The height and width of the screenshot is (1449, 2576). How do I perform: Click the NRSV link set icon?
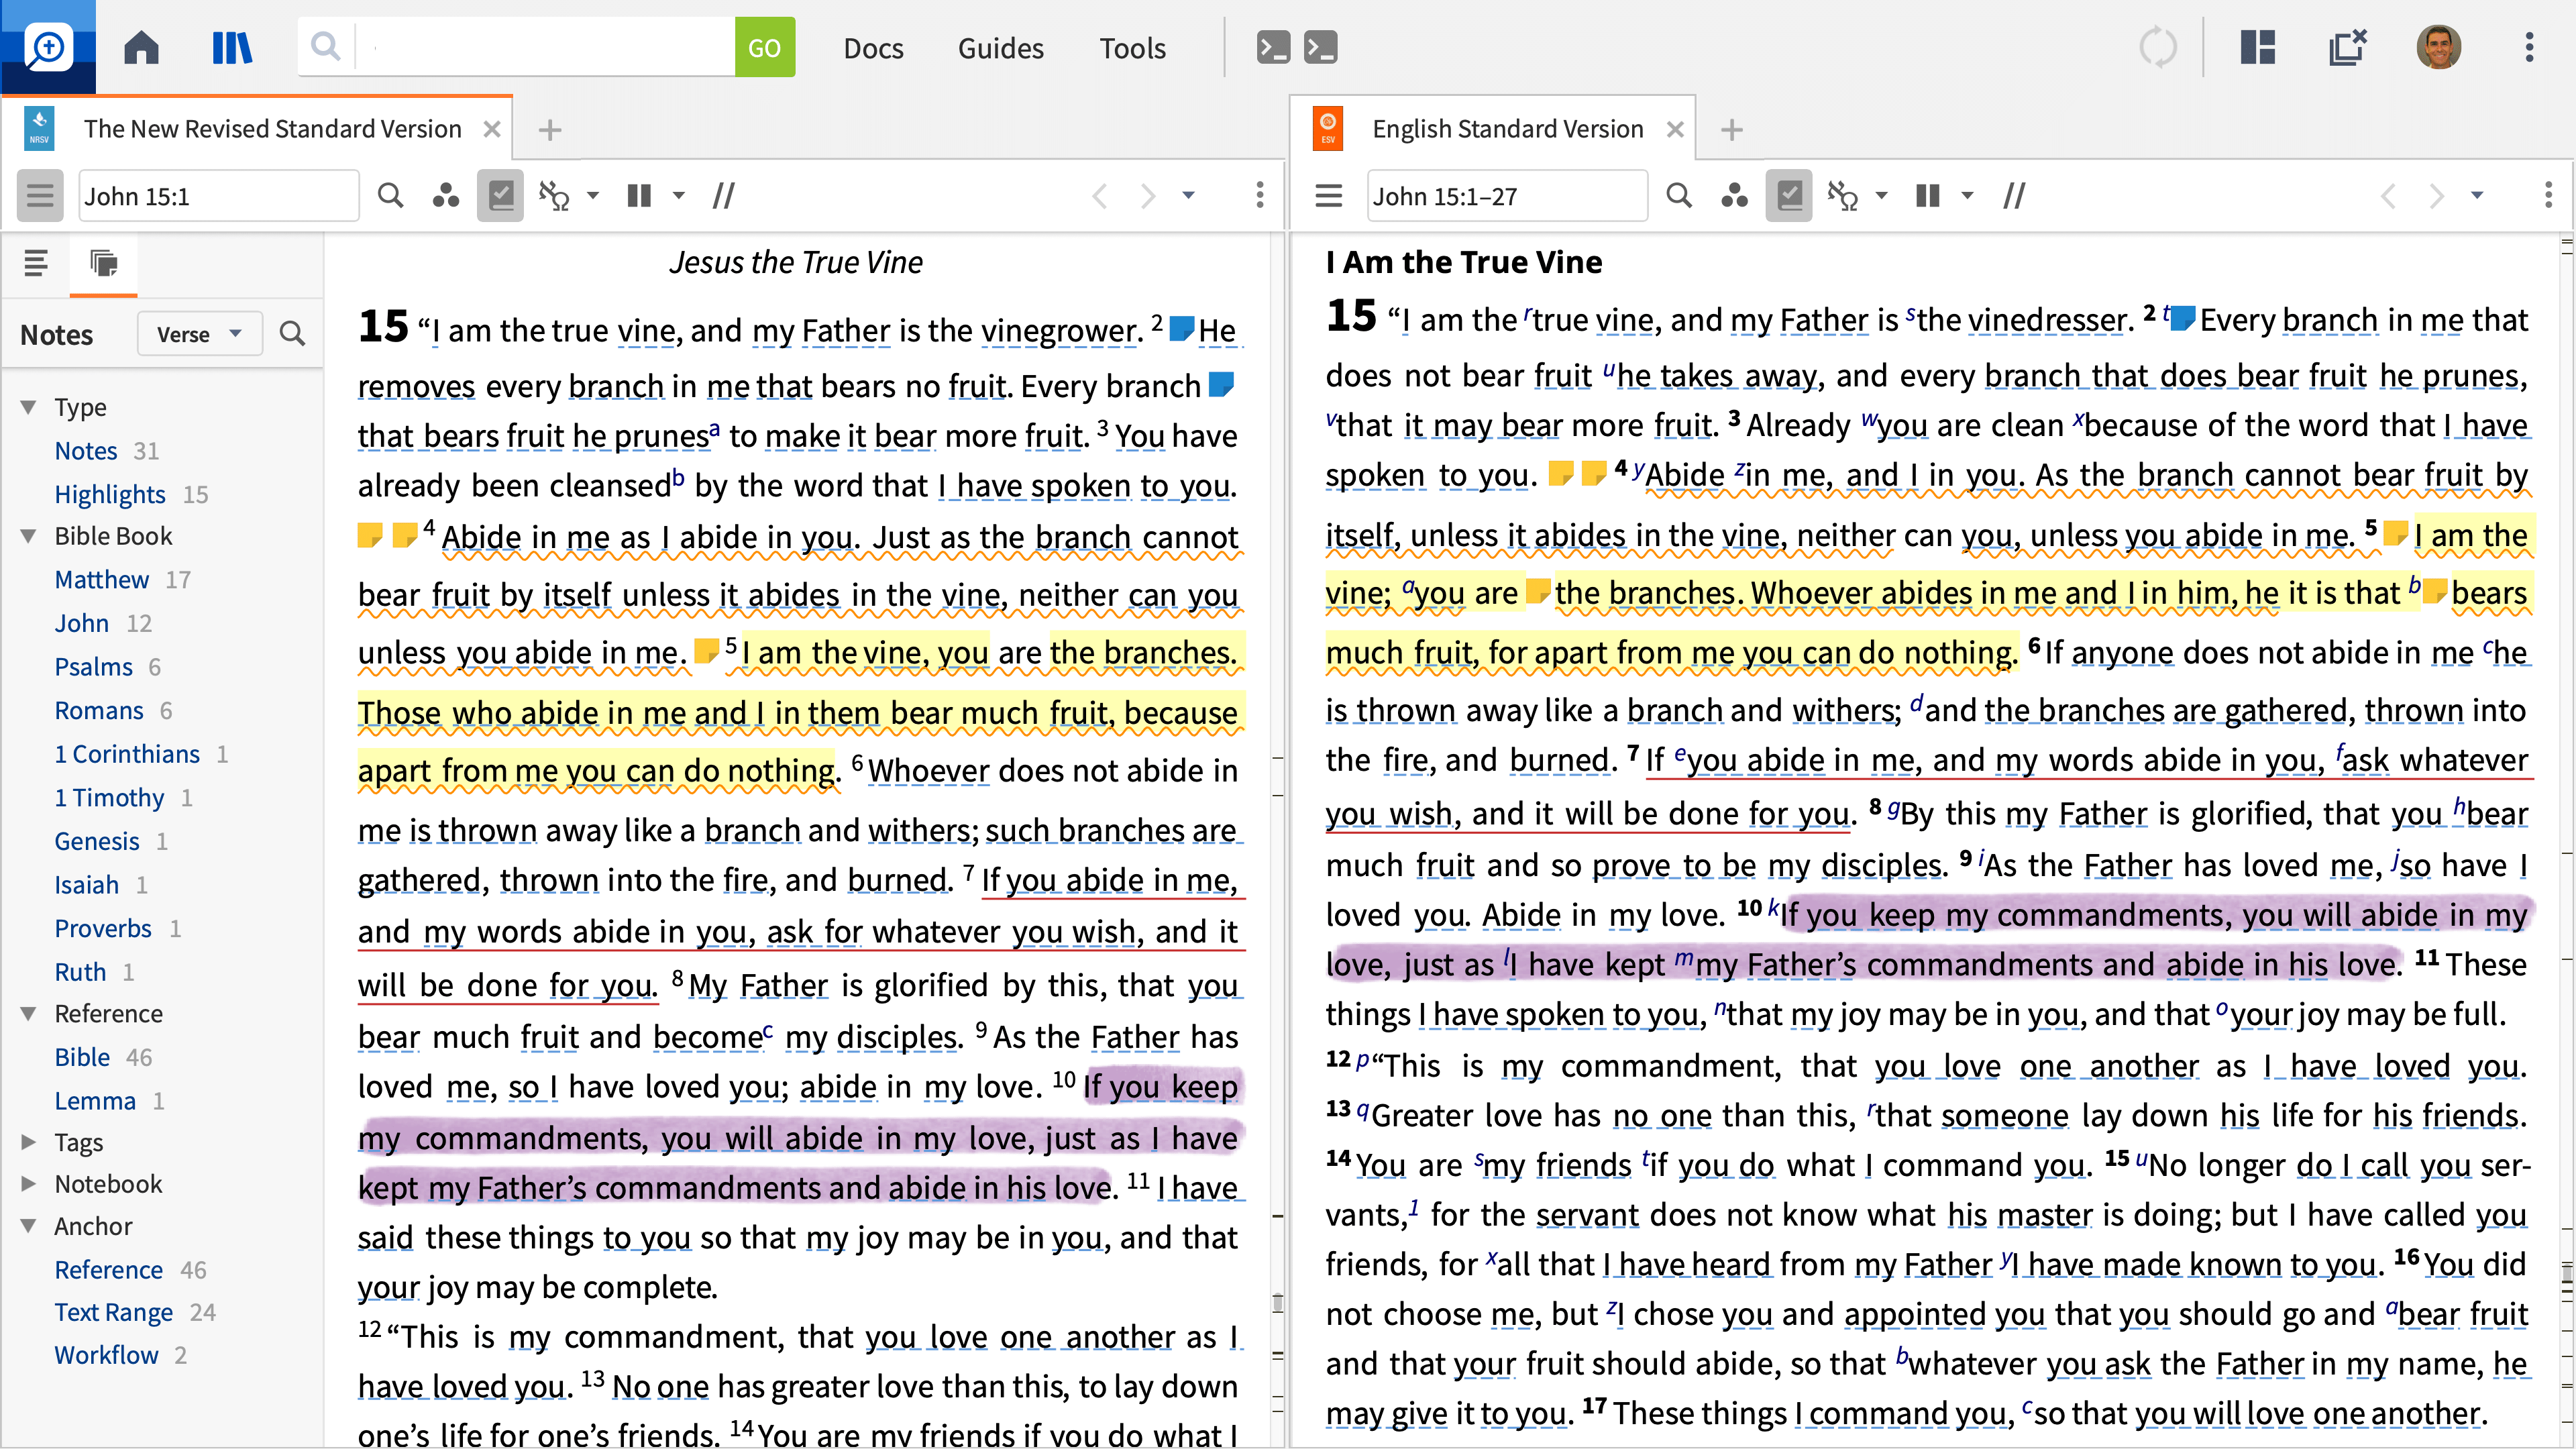point(554,196)
